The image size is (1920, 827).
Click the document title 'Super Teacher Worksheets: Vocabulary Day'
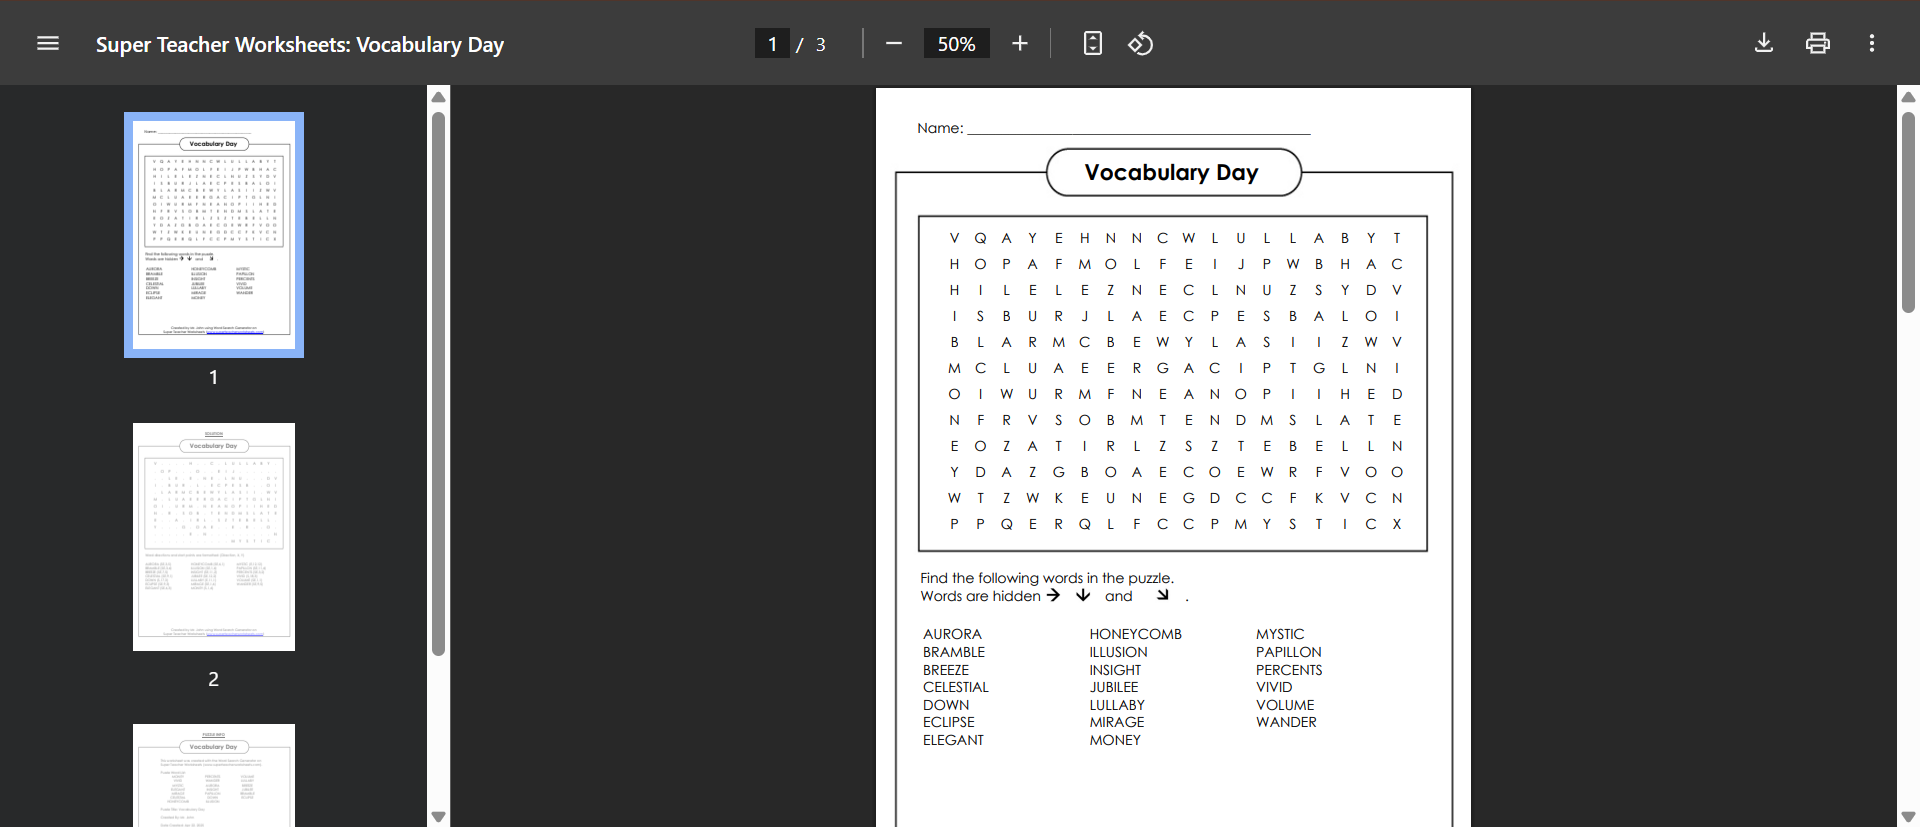click(x=300, y=45)
